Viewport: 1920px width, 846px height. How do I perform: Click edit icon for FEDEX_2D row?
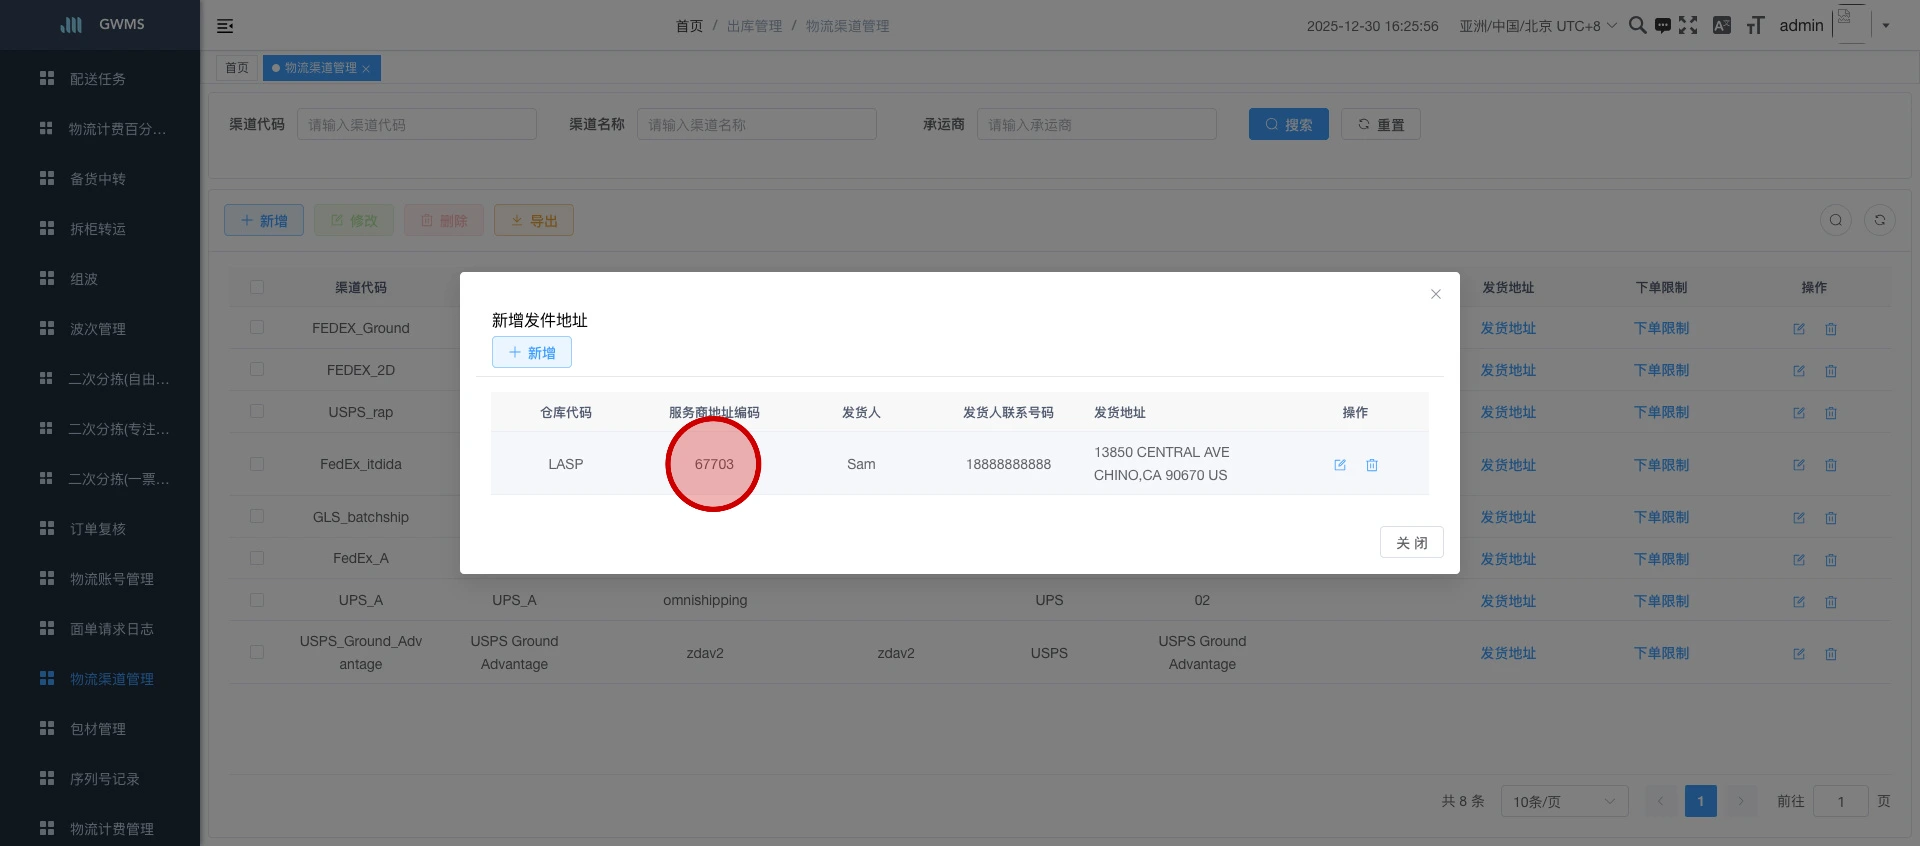coord(1799,371)
